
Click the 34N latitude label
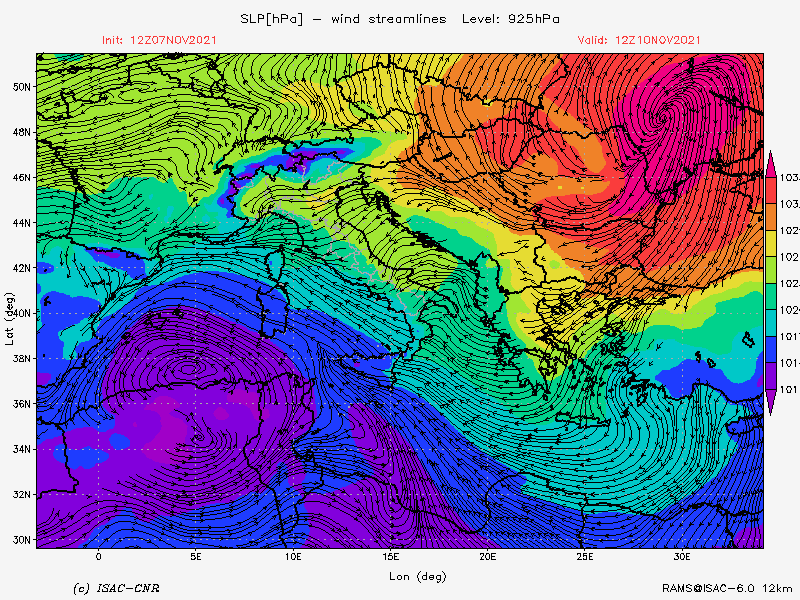21,449
